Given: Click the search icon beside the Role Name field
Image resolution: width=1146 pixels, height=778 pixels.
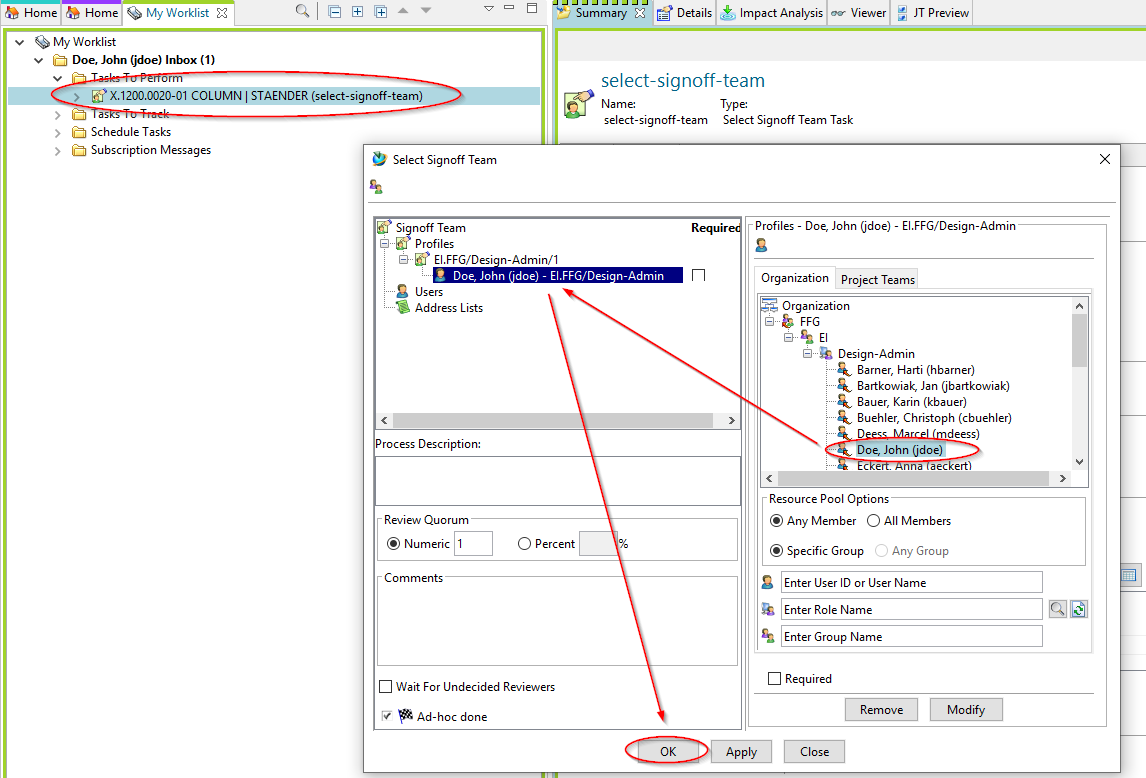Looking at the screenshot, I should (1057, 609).
